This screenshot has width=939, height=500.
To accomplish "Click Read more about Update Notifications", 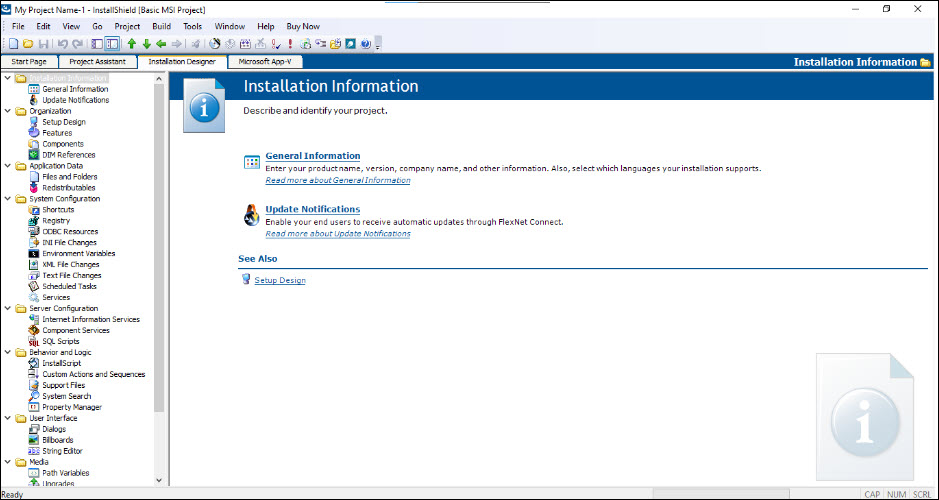I will (338, 234).
